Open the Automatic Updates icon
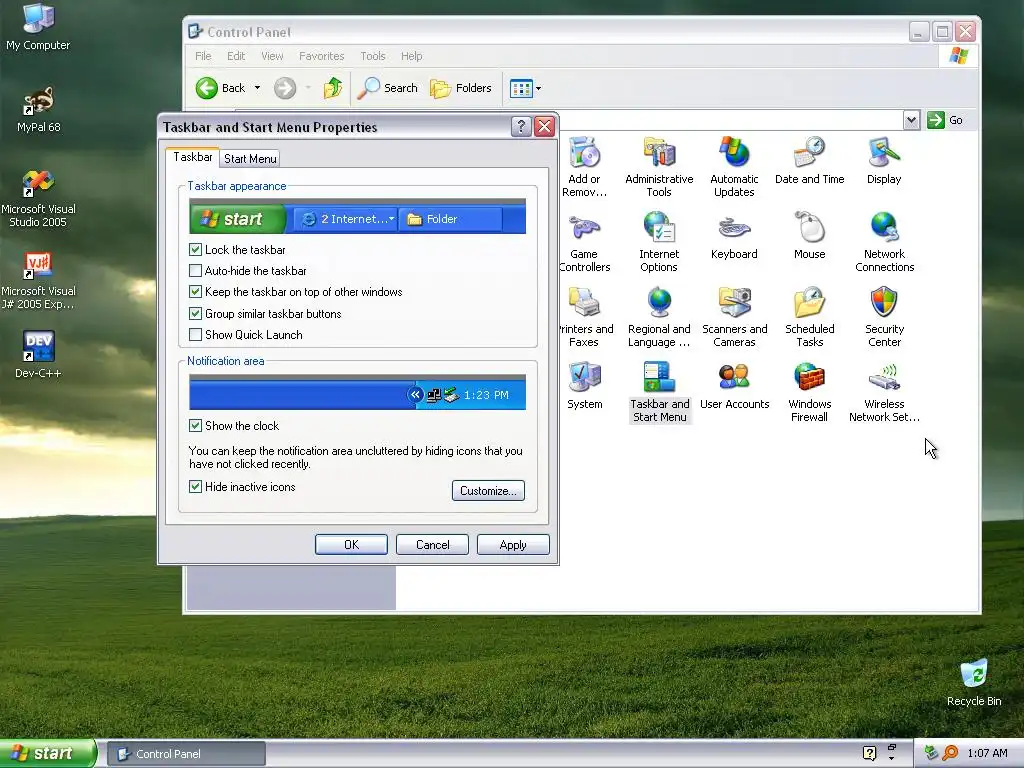This screenshot has width=1024, height=768. (734, 167)
